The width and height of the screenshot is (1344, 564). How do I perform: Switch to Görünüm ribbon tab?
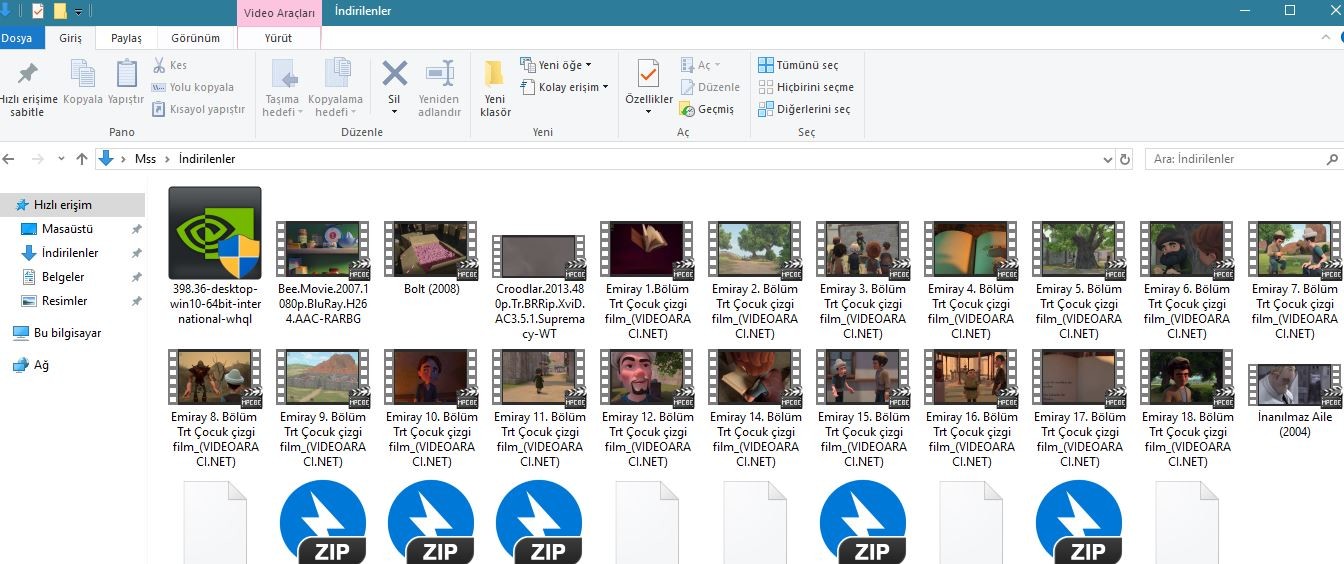[x=195, y=38]
